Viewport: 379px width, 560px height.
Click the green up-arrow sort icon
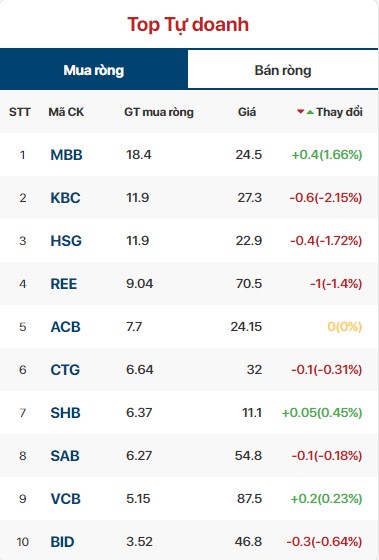click(310, 112)
